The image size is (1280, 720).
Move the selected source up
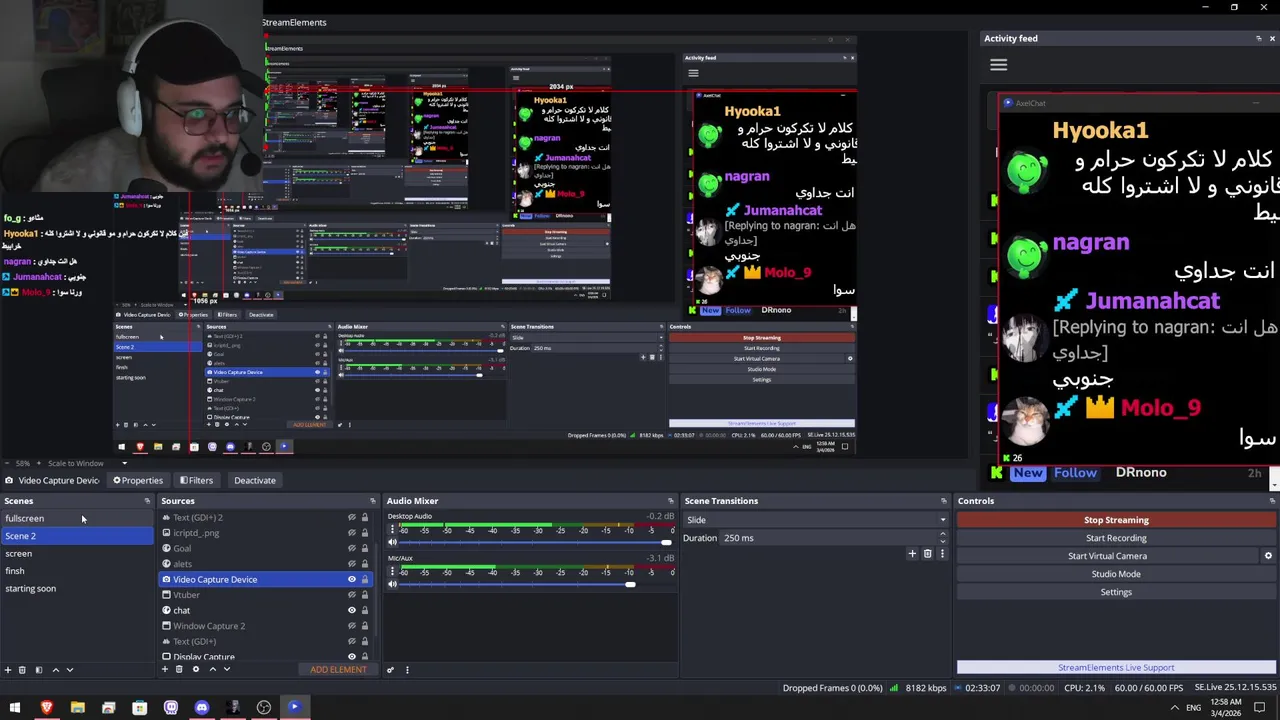(212, 670)
